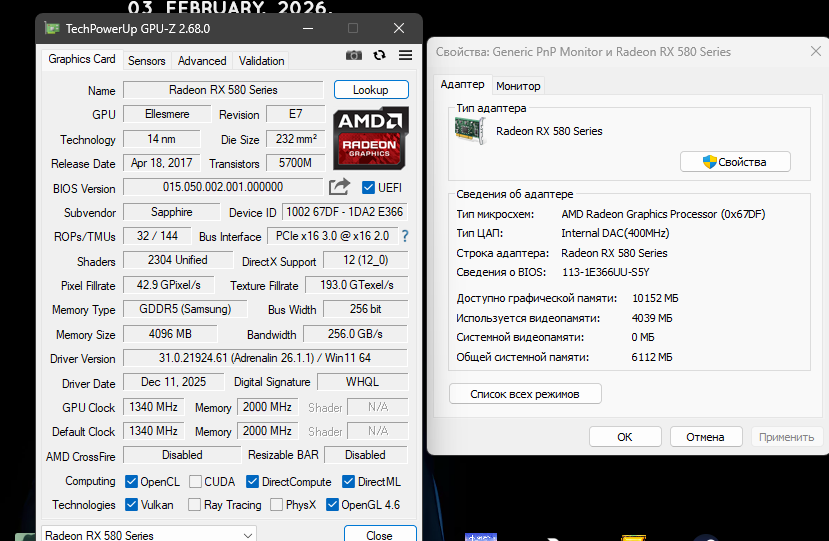Switch to the Sensors tab
The height and width of the screenshot is (541, 829).
[147, 61]
